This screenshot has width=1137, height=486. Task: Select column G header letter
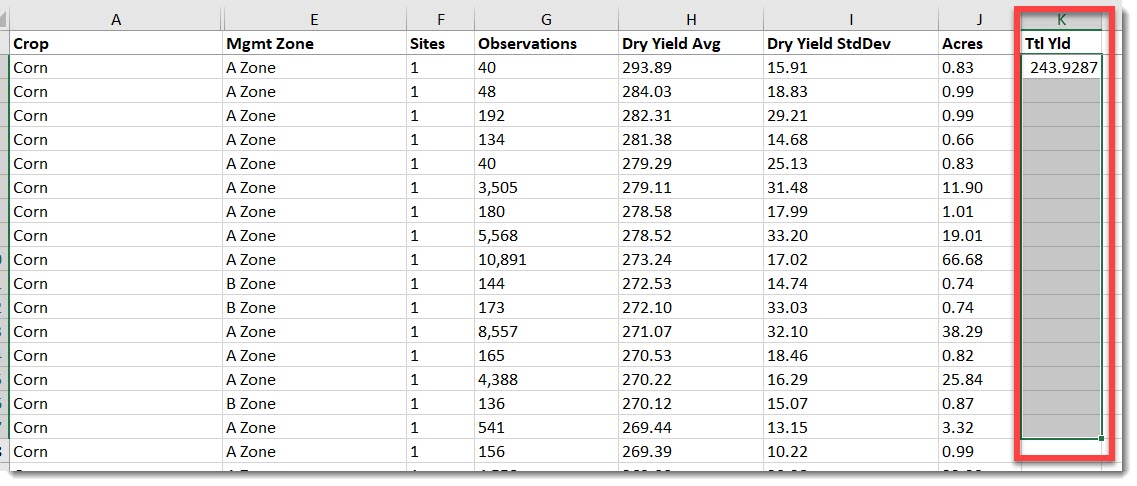545,19
